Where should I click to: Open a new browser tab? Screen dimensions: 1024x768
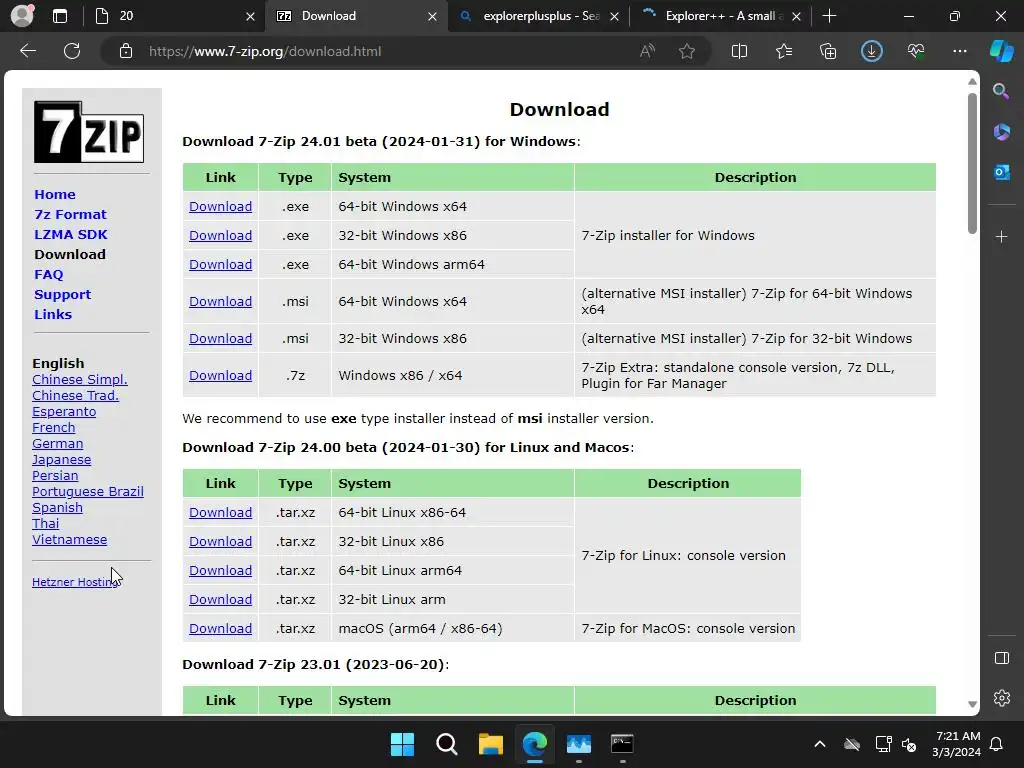[829, 16]
